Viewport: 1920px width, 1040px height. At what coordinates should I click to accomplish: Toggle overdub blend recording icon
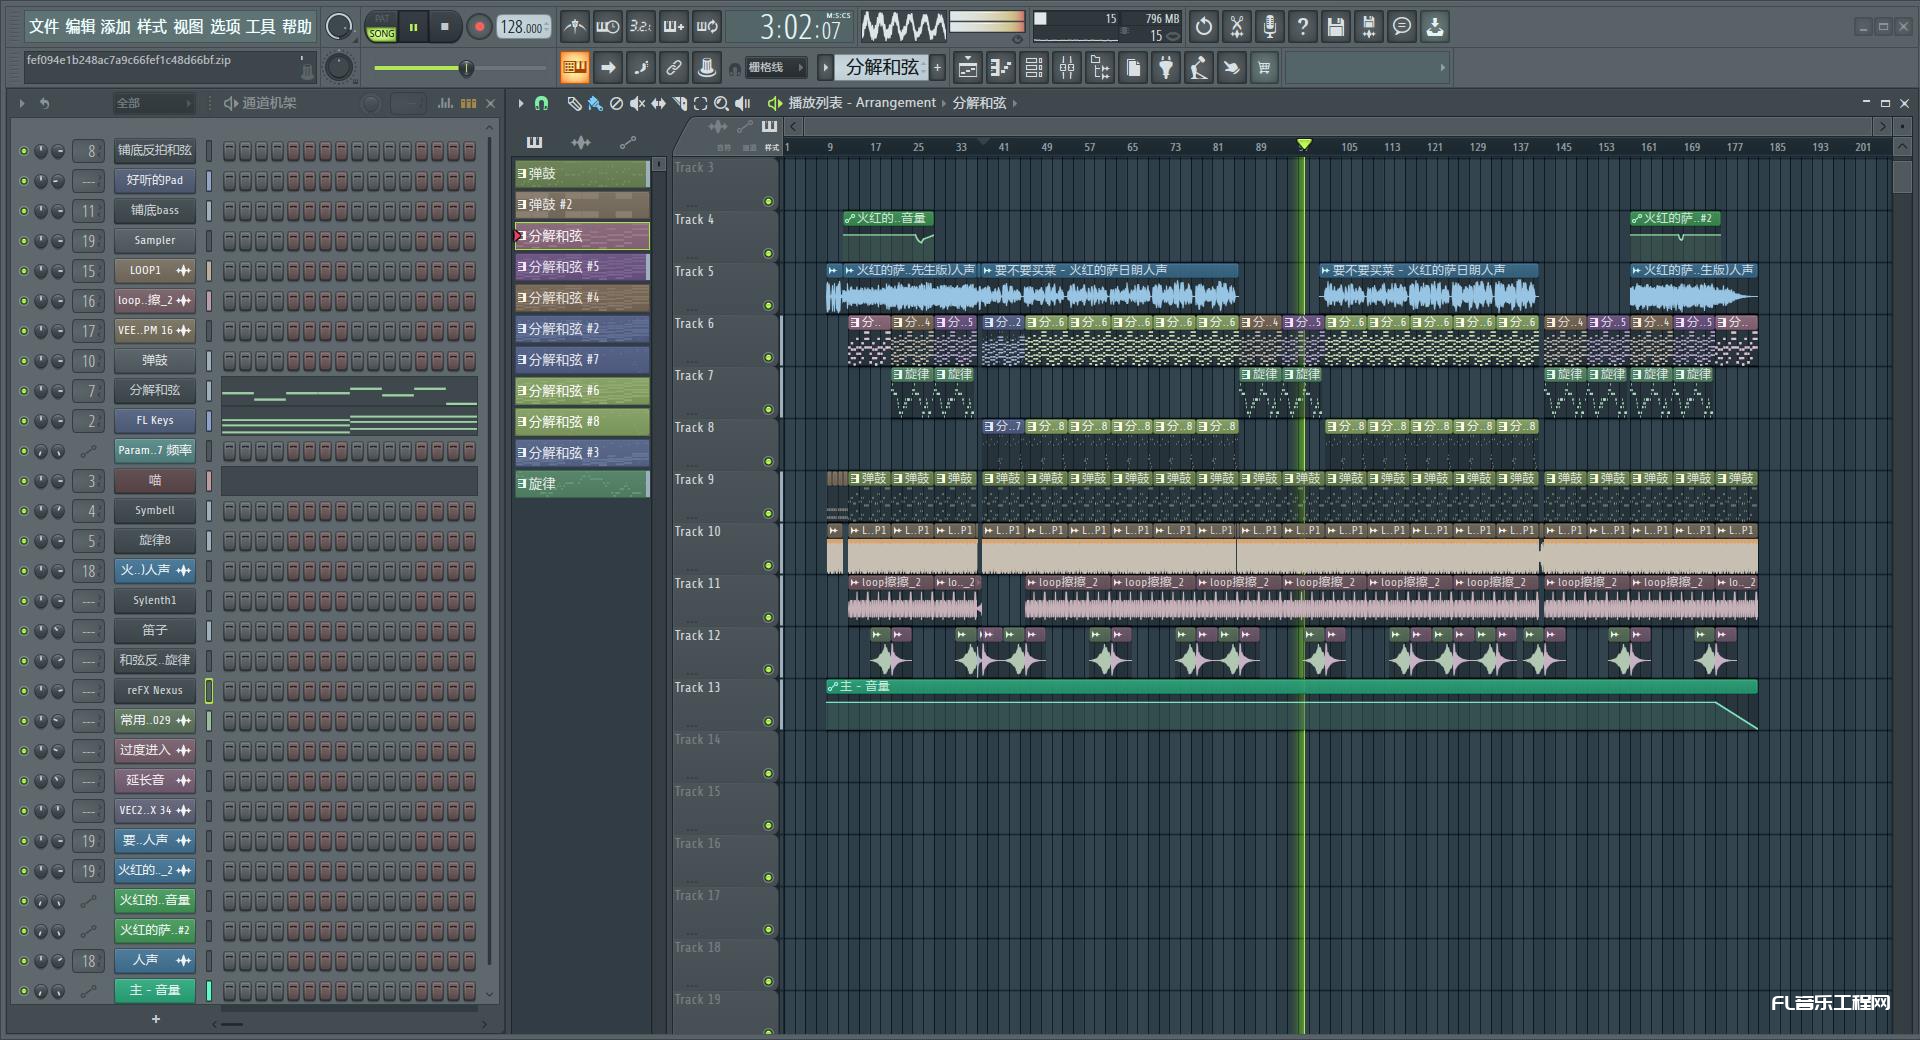pyautogui.click(x=674, y=27)
